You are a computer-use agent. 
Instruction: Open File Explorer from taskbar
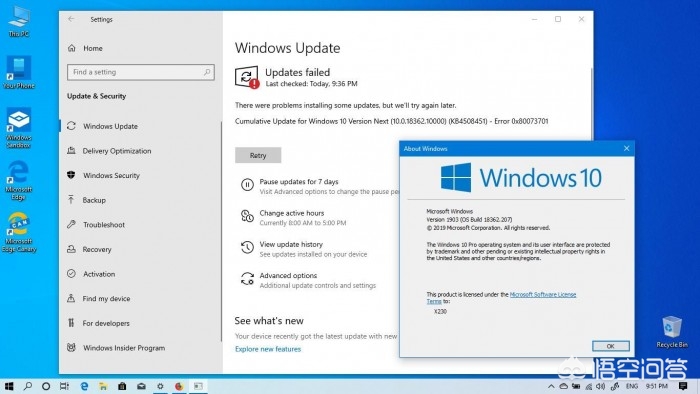(103, 386)
